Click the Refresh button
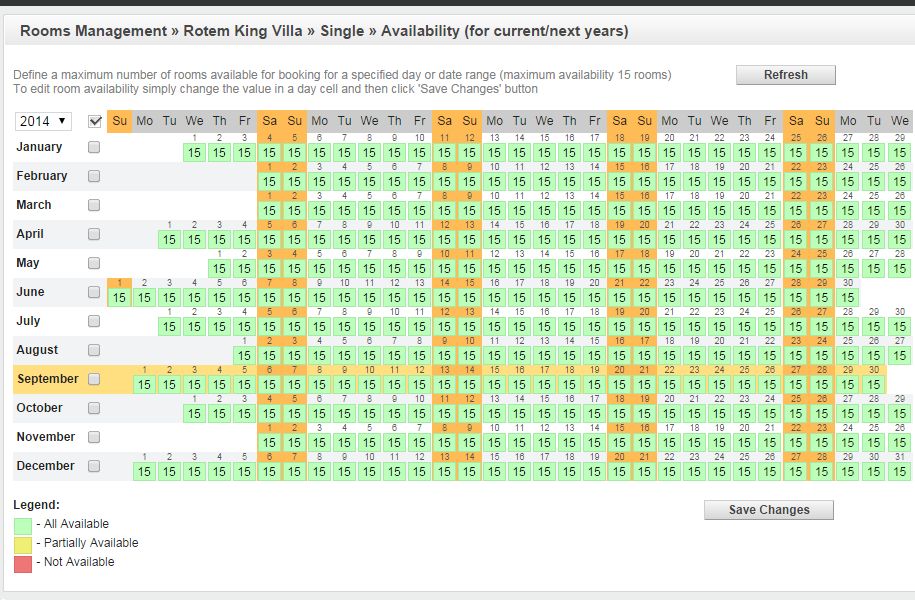The image size is (915, 600). point(785,75)
